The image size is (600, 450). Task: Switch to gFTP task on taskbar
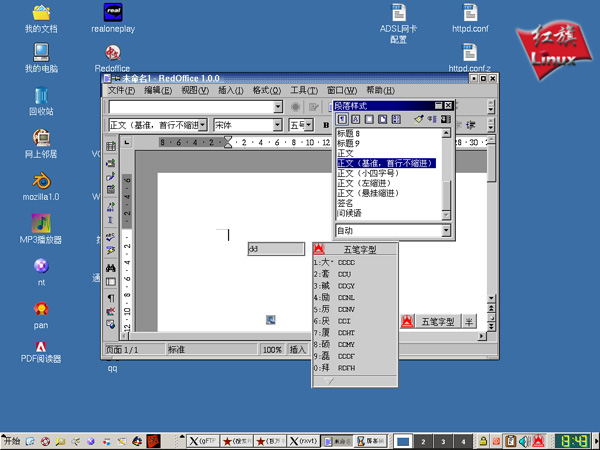[203, 441]
